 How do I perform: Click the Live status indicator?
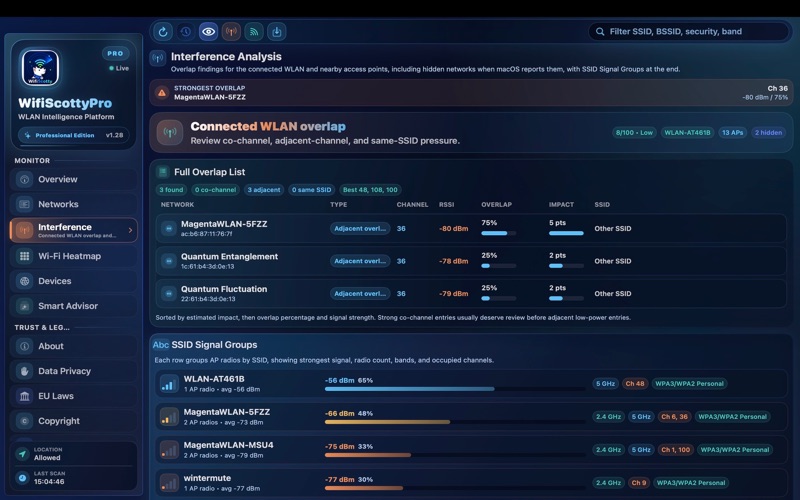(119, 68)
